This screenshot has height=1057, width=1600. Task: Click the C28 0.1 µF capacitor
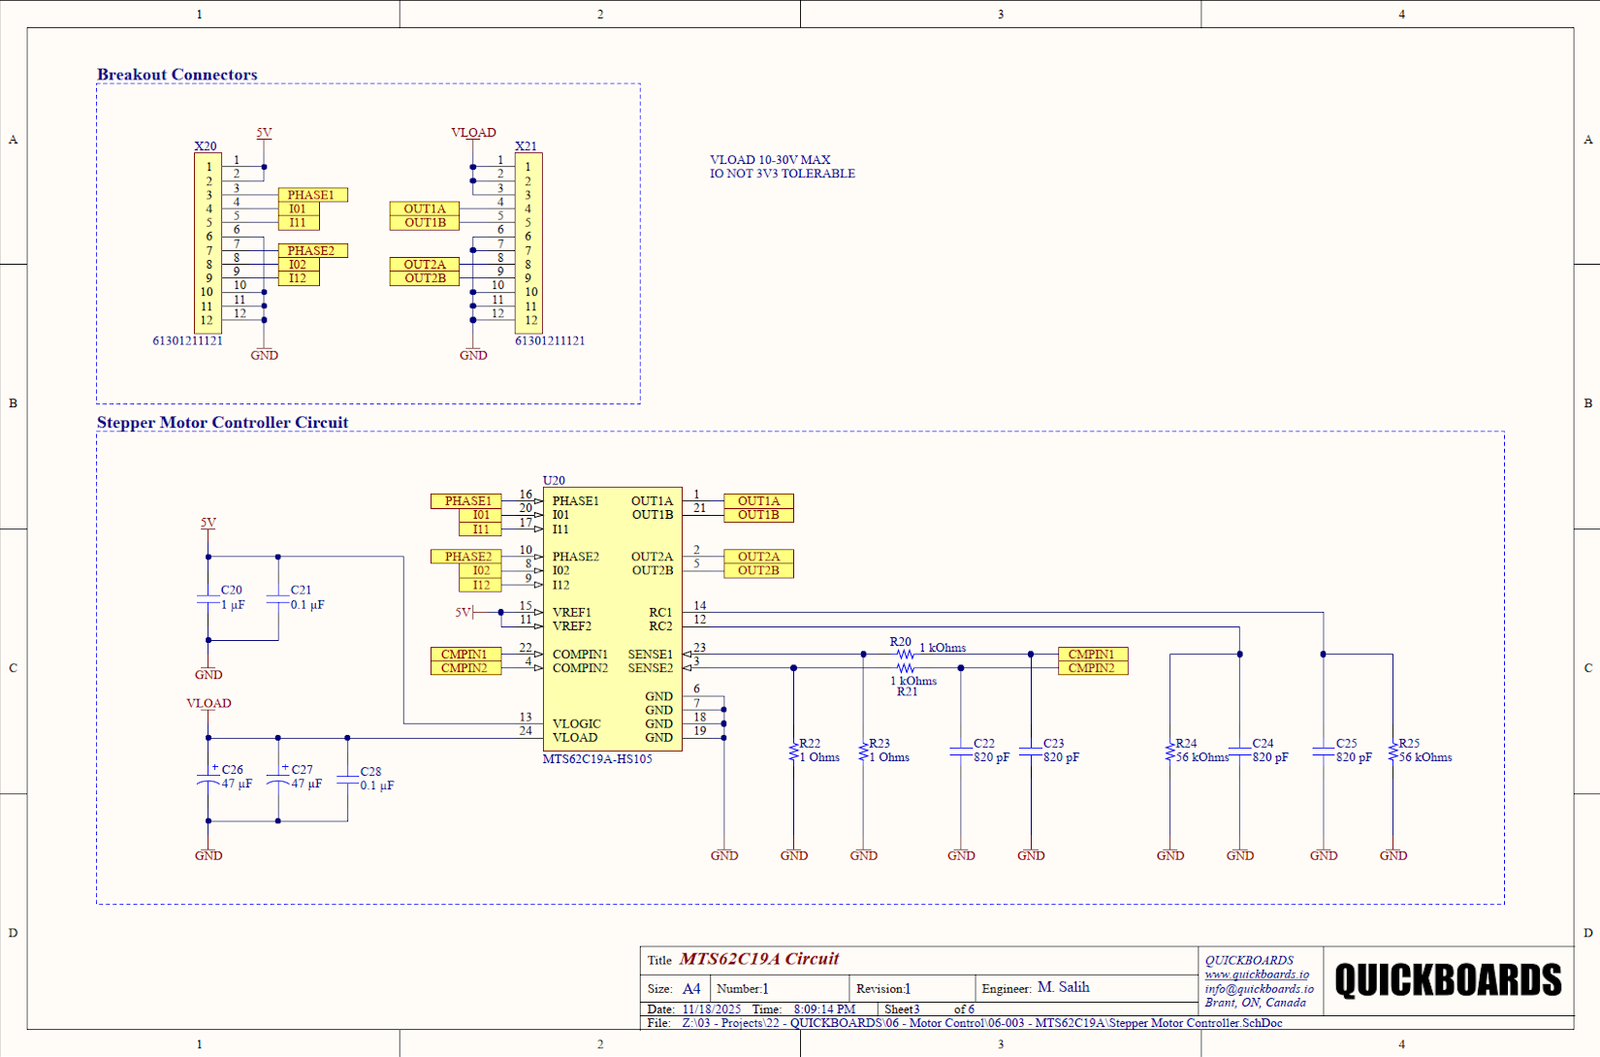pyautogui.click(x=348, y=778)
